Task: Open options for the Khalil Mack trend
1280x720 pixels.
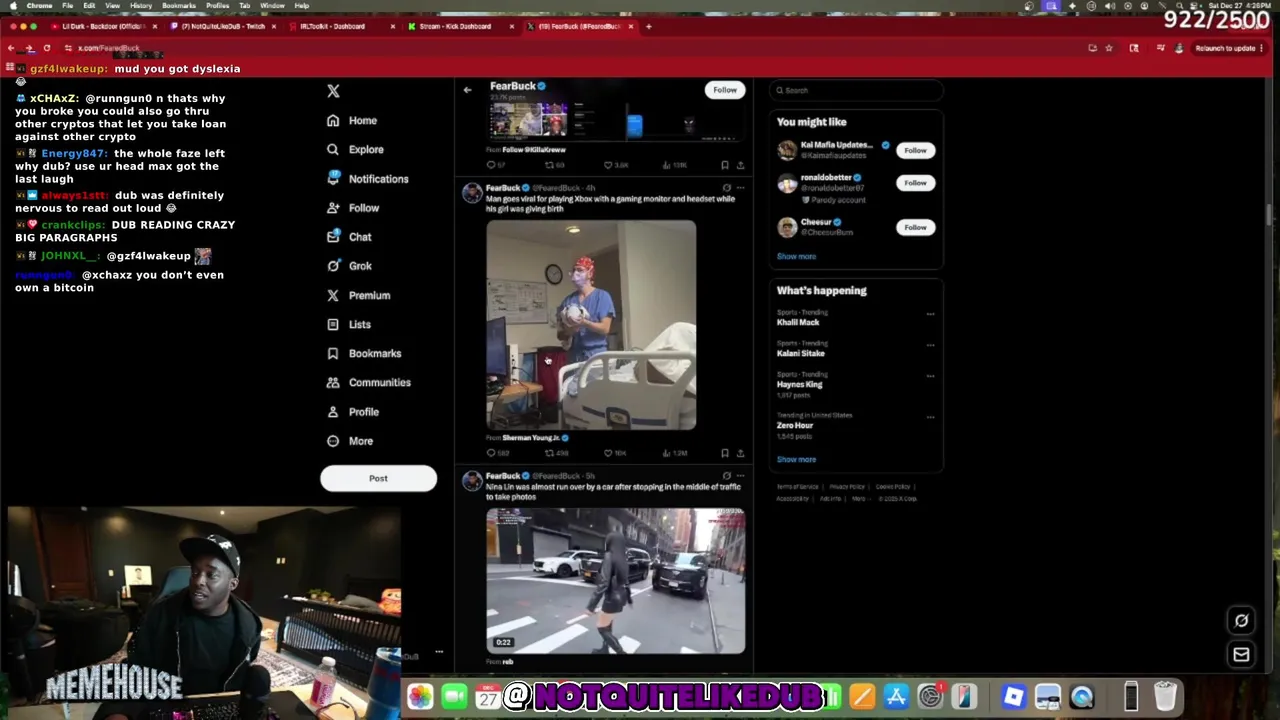Action: pyautogui.click(x=930, y=314)
